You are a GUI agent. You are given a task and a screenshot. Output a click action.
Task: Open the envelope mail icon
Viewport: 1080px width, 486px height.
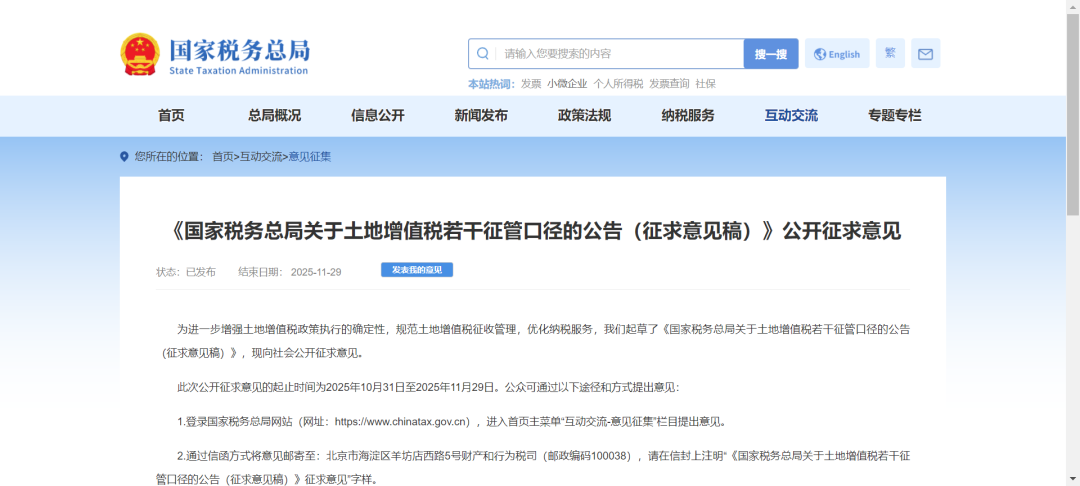pos(925,54)
